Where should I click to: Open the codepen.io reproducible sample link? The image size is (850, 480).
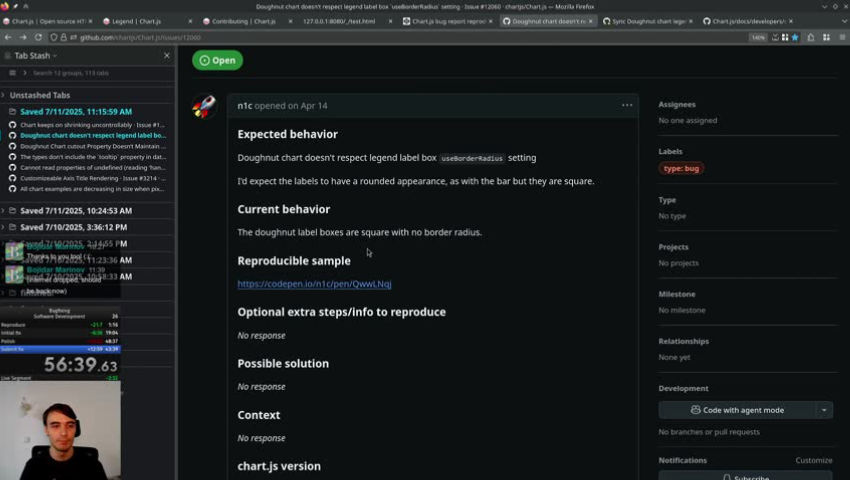pyautogui.click(x=314, y=284)
